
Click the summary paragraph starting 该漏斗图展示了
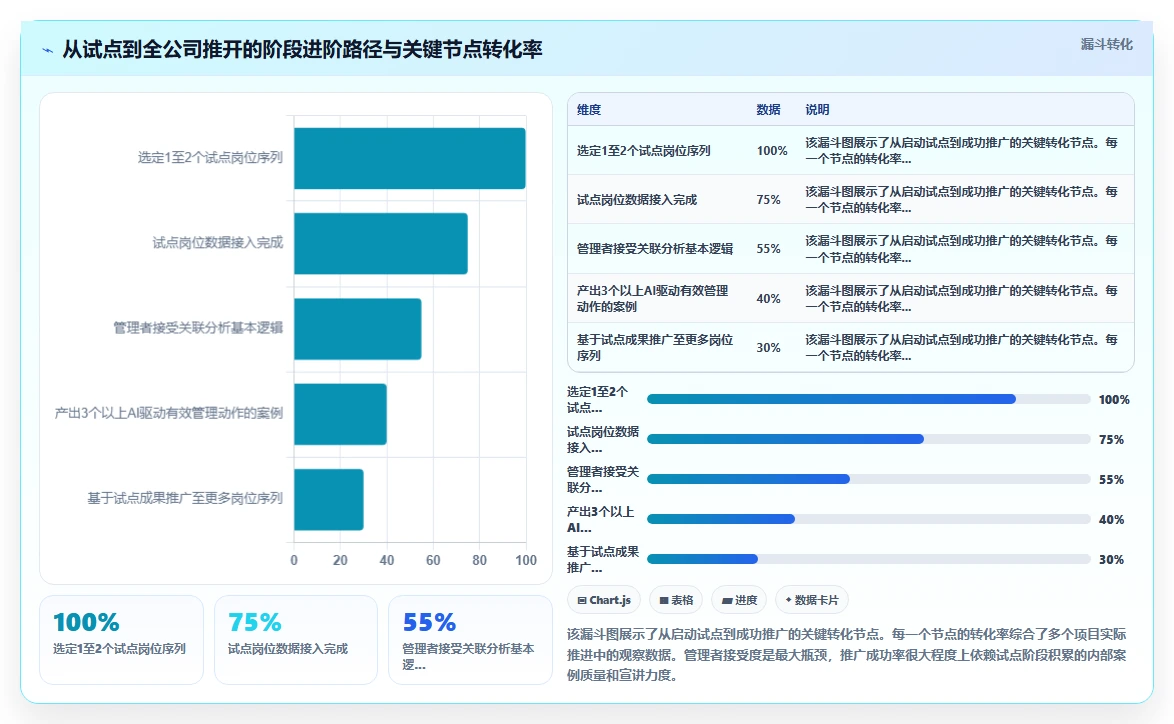pos(847,654)
